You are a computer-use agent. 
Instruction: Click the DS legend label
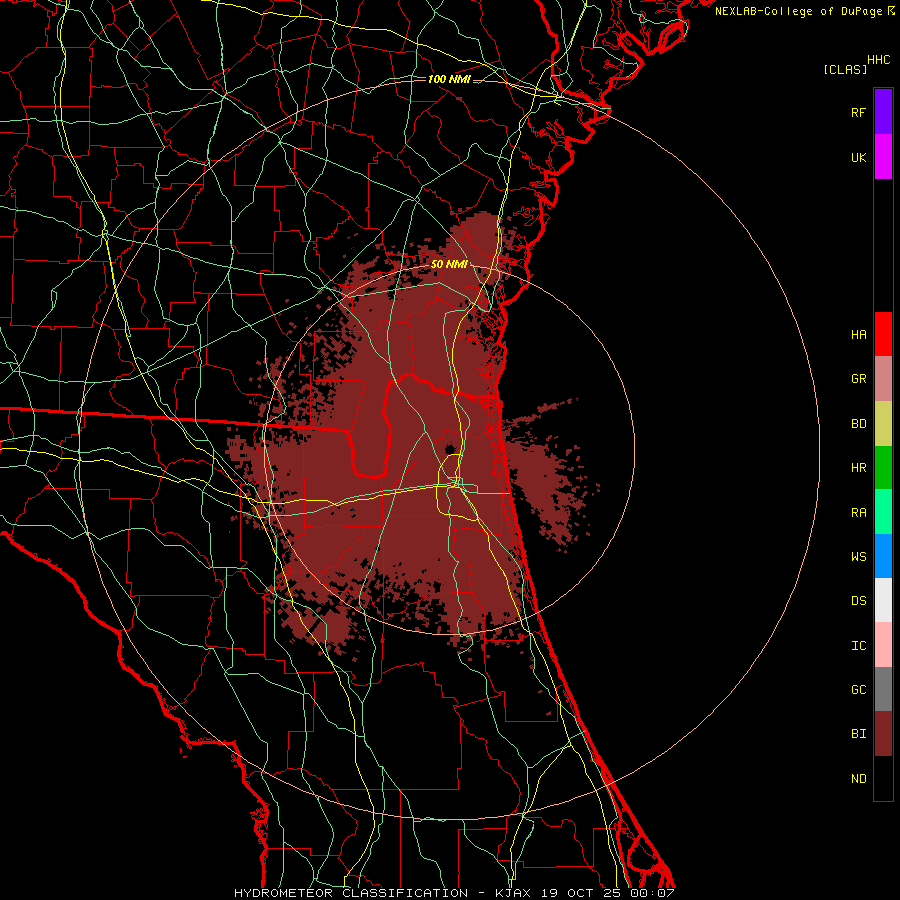(x=858, y=601)
